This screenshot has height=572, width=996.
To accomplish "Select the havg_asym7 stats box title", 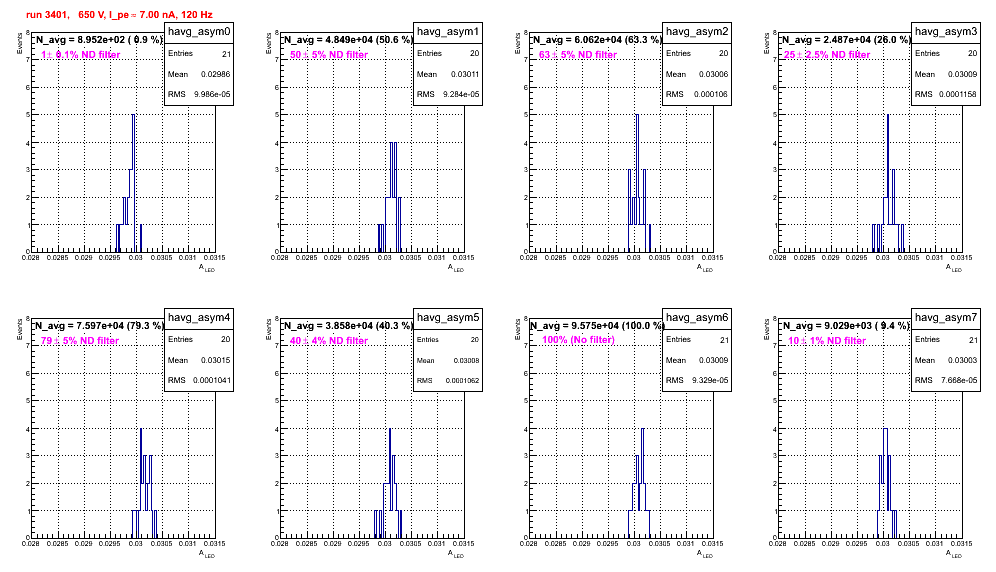I will click(946, 318).
